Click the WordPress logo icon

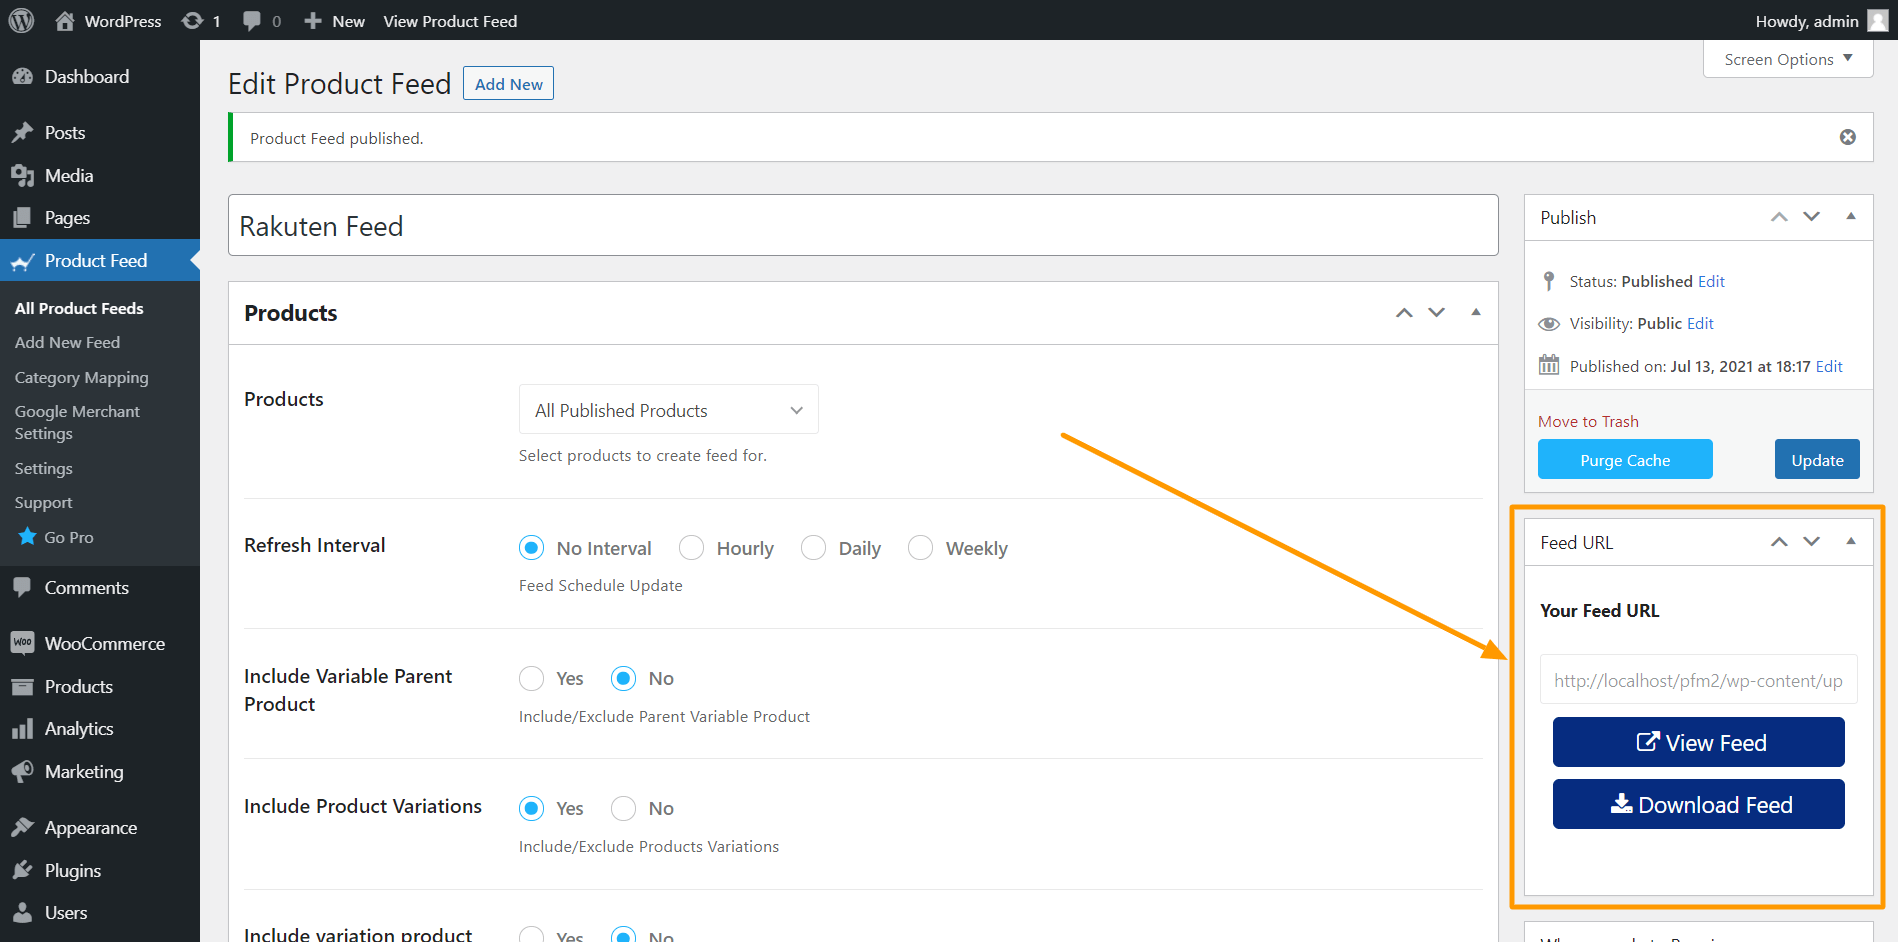click(21, 21)
